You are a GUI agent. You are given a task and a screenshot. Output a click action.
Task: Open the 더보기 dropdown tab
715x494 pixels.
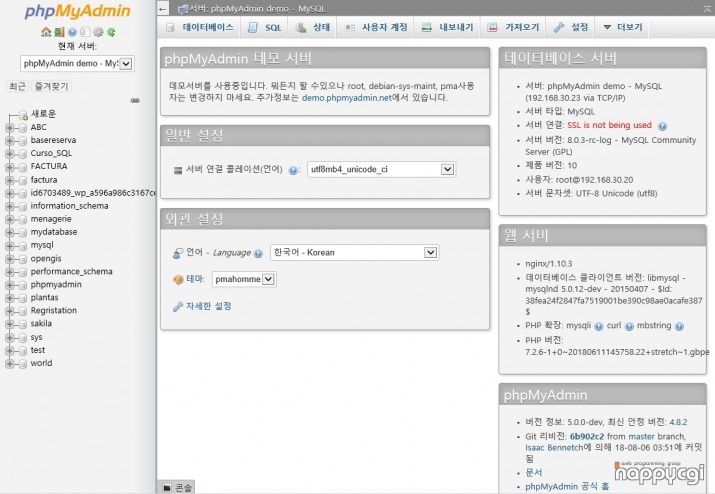point(622,27)
